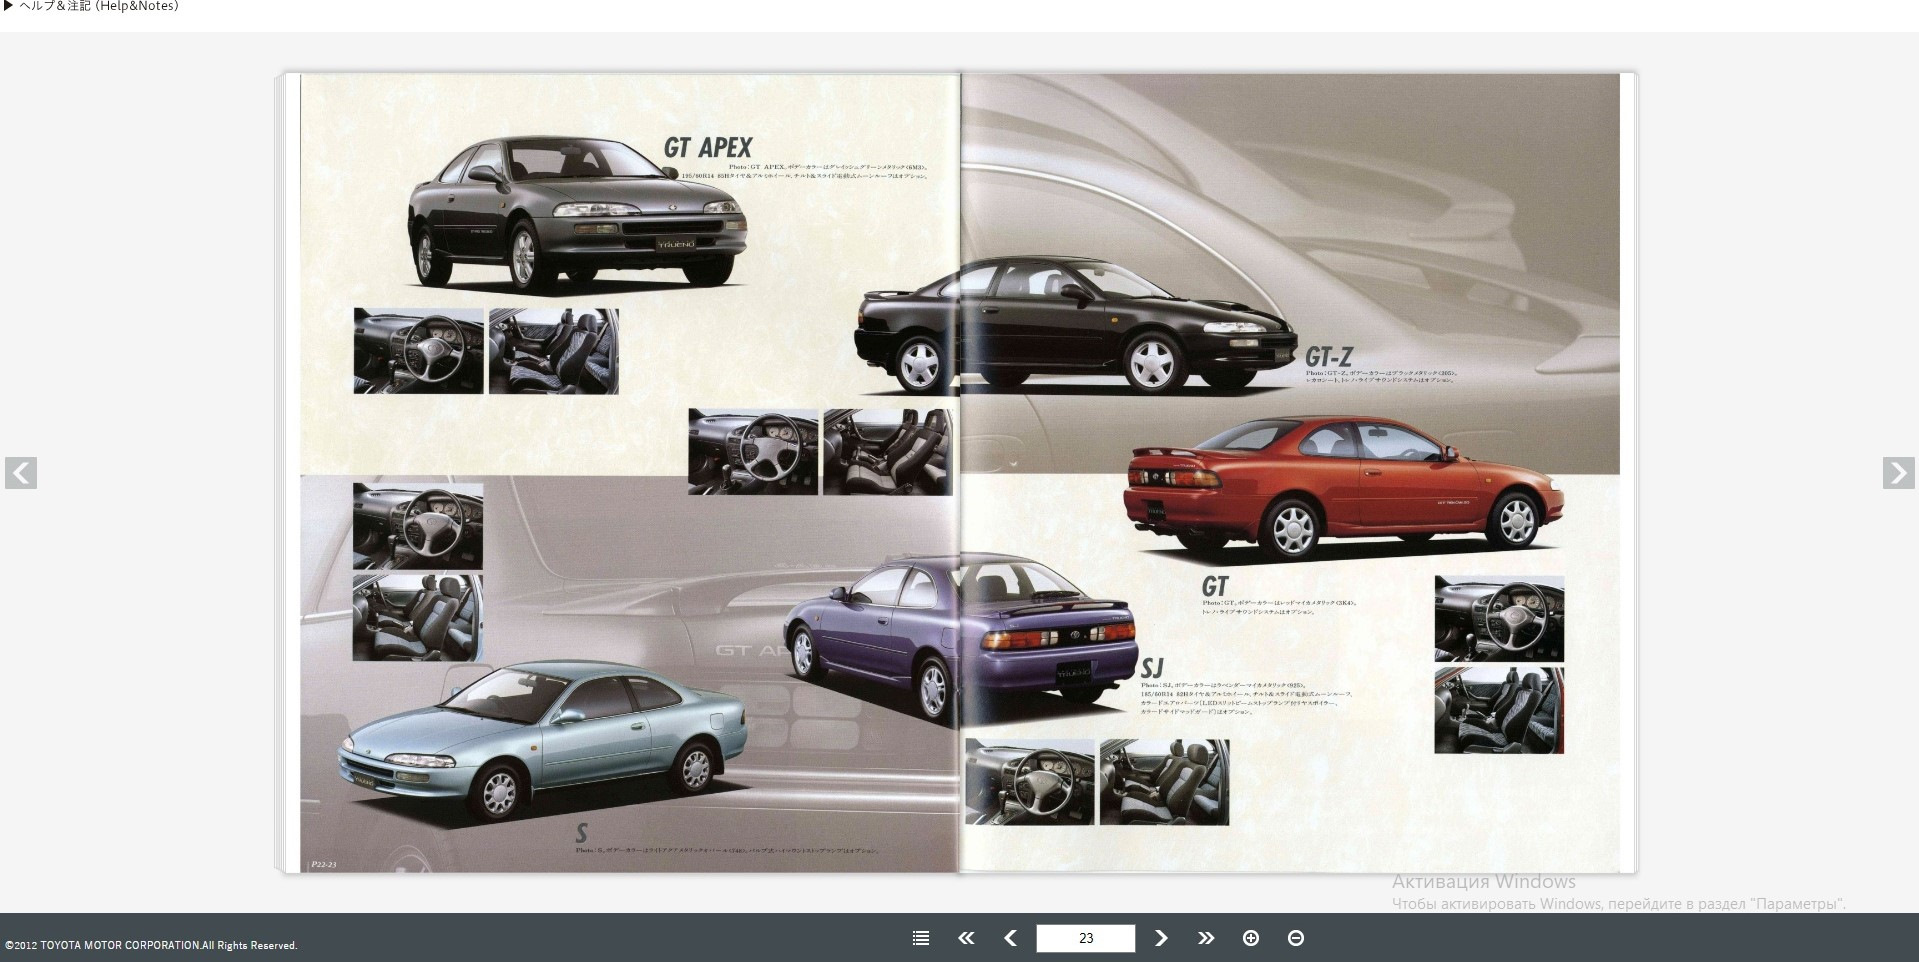1919x962 pixels.
Task: Expand the Help&Notes section
Action: coord(92,7)
